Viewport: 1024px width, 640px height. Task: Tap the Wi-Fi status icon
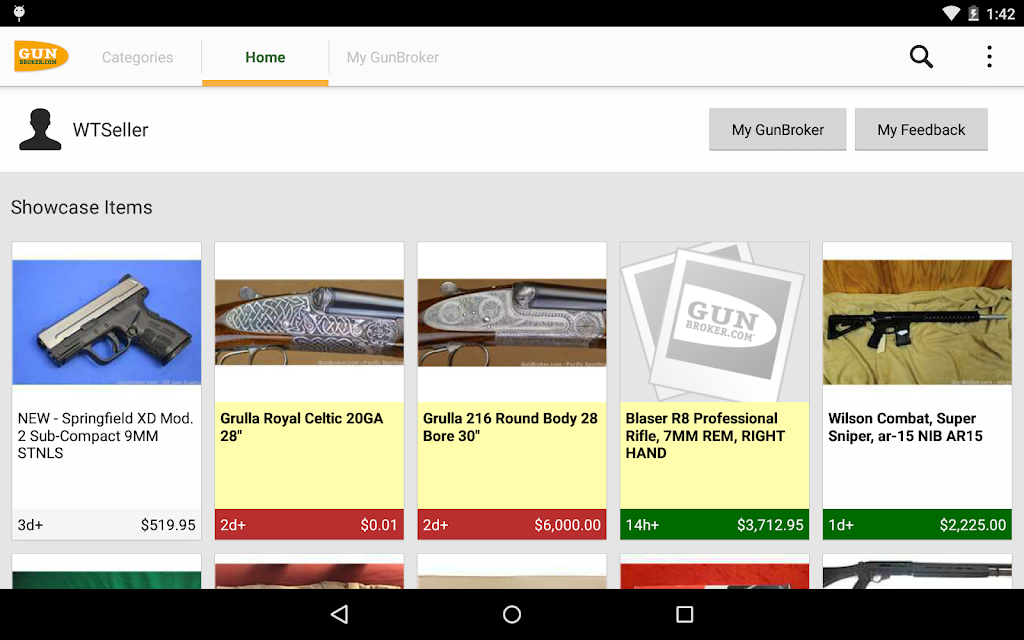pos(951,13)
